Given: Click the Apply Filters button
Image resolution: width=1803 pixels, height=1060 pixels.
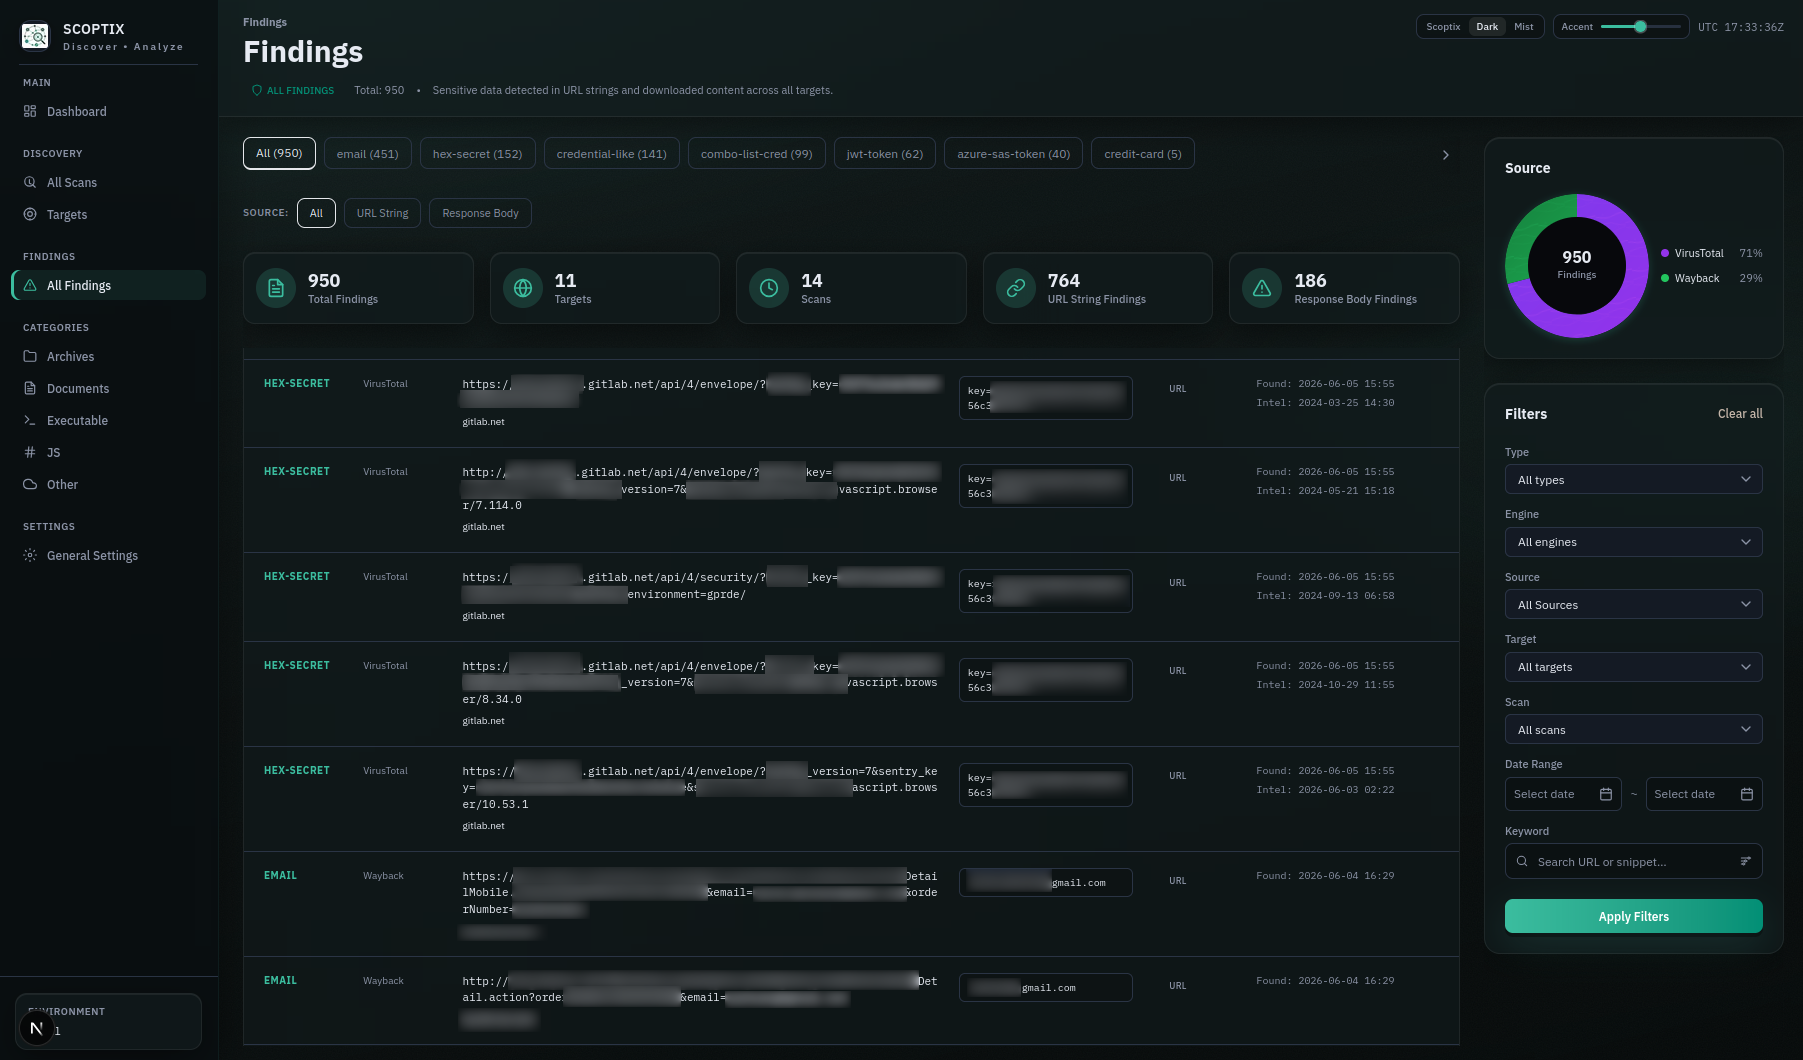Looking at the screenshot, I should coord(1633,916).
